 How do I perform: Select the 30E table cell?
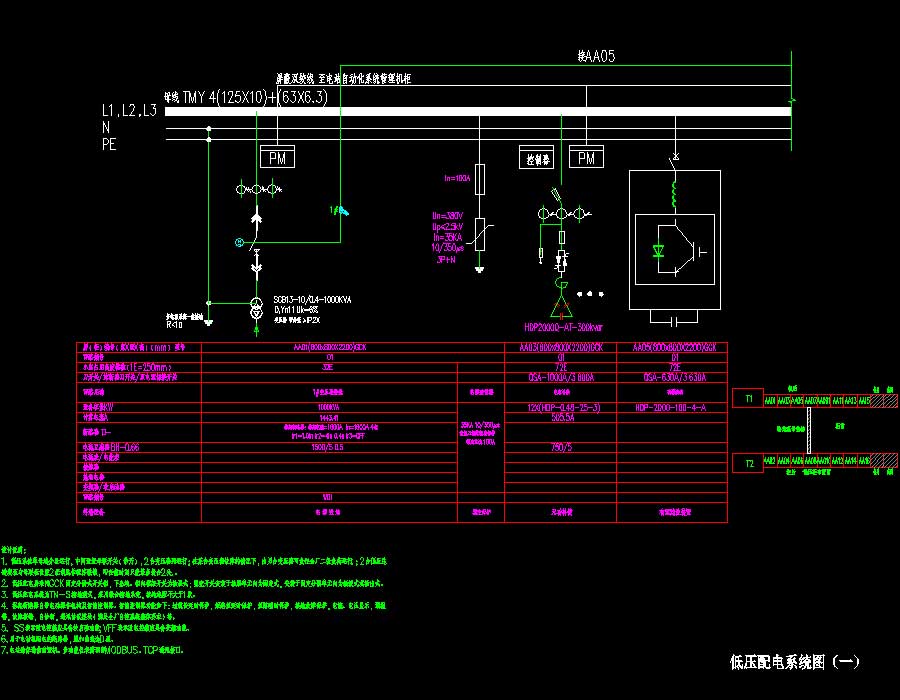[328, 367]
